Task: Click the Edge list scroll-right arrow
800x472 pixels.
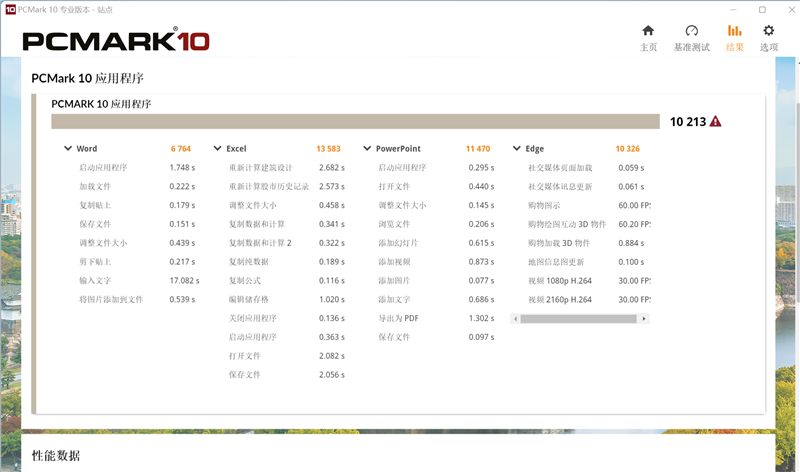Action: [x=644, y=319]
